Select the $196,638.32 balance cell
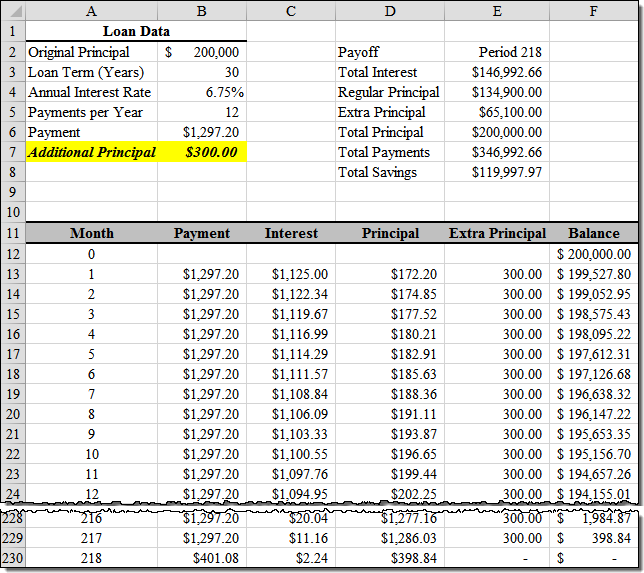 point(593,394)
